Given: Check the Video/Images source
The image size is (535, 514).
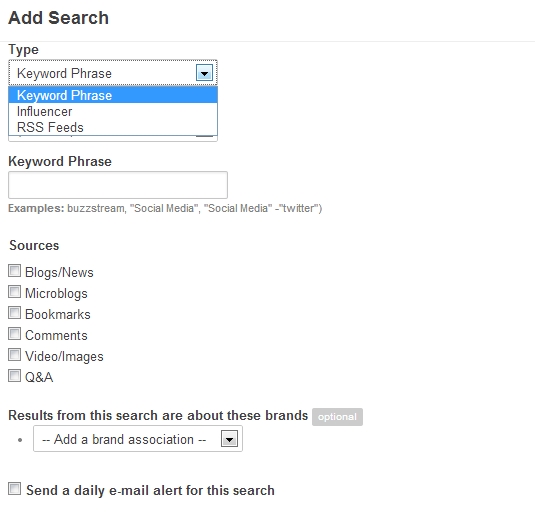Looking at the screenshot, I should pyautogui.click(x=14, y=355).
